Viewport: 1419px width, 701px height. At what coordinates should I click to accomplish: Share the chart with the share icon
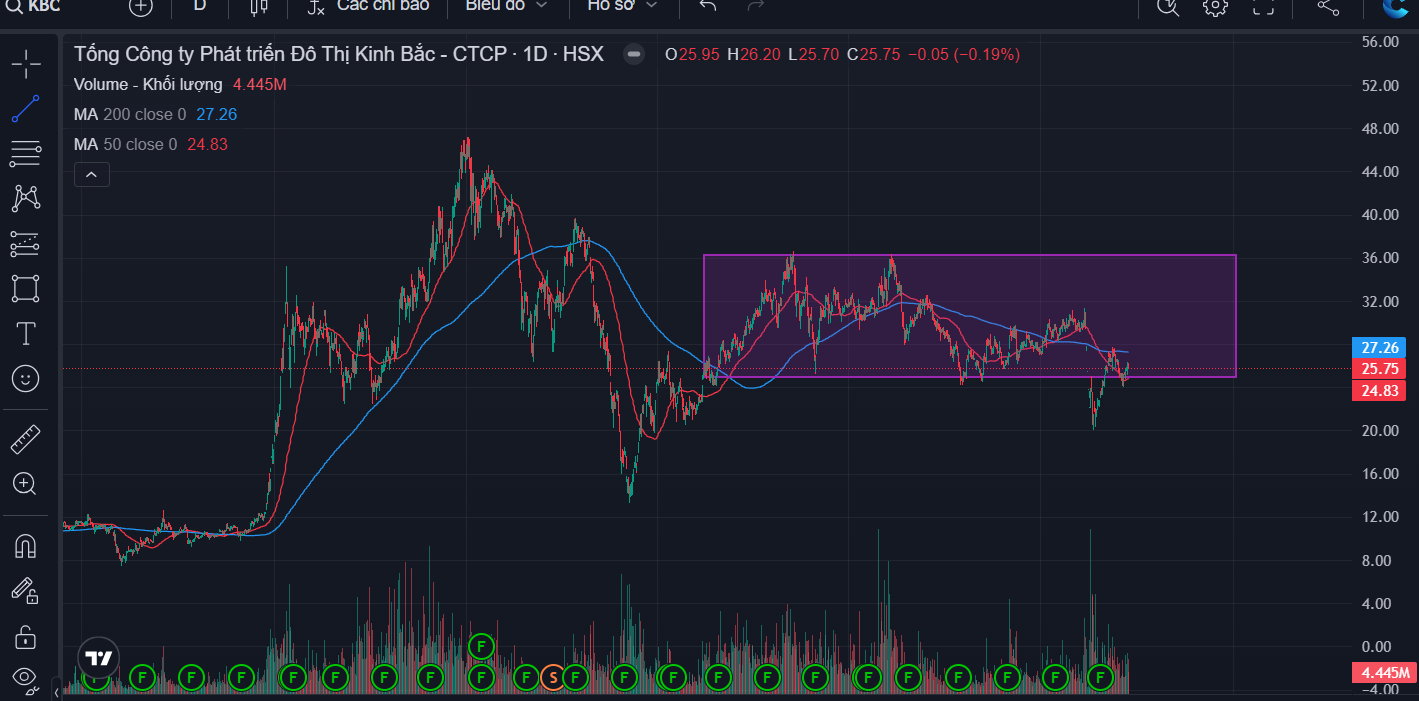1328,6
